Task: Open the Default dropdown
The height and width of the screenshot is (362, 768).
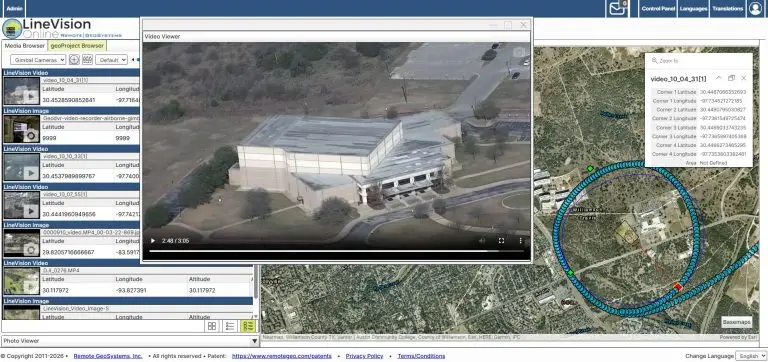Action: point(111,60)
